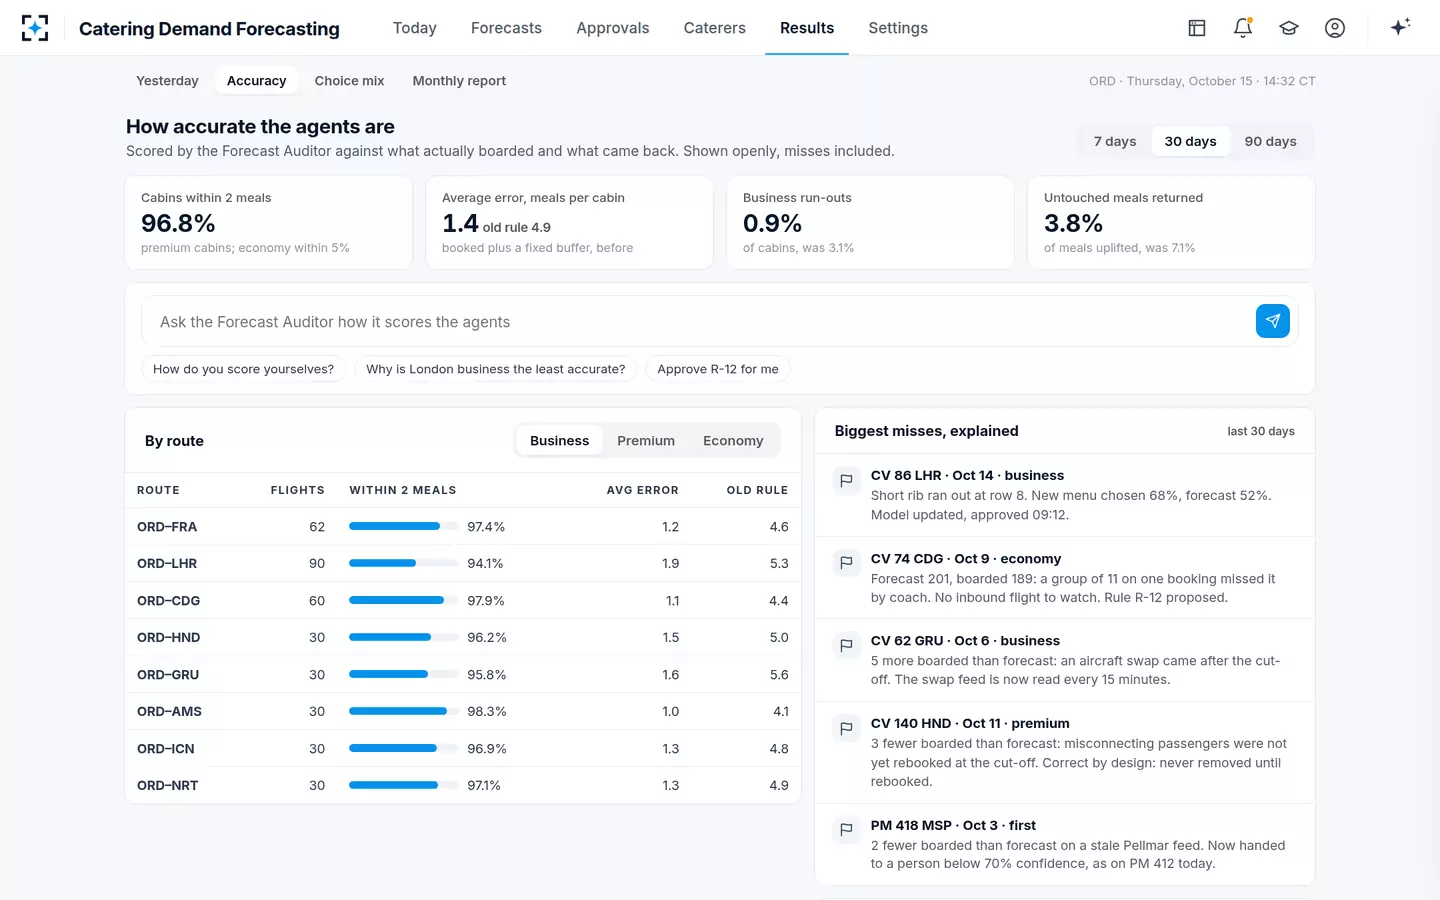This screenshot has width=1440, height=900.
Task: Select the Accuracy sub-tab
Action: [257, 81]
